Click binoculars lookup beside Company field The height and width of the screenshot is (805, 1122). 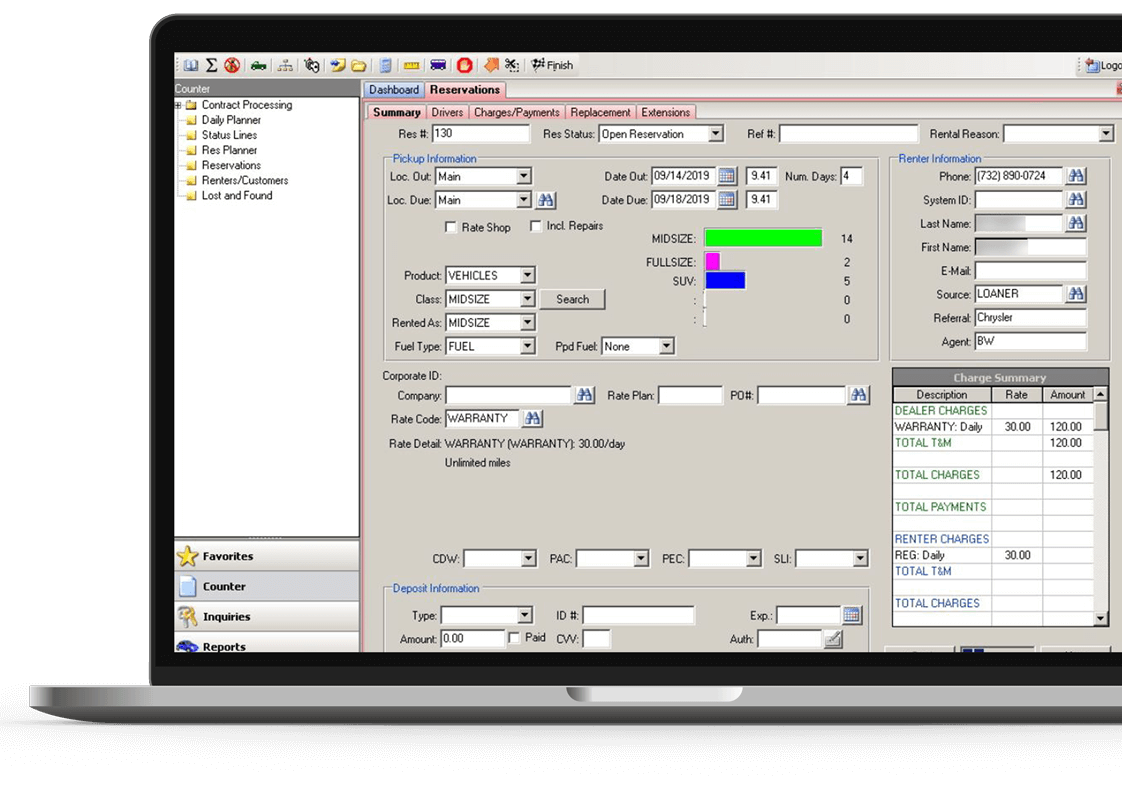pyautogui.click(x=584, y=394)
